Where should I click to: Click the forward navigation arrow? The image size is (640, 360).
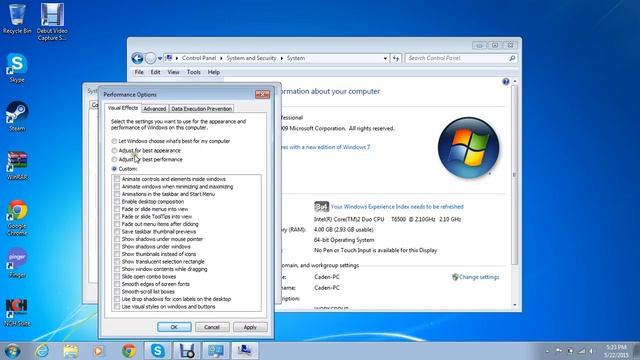150,58
